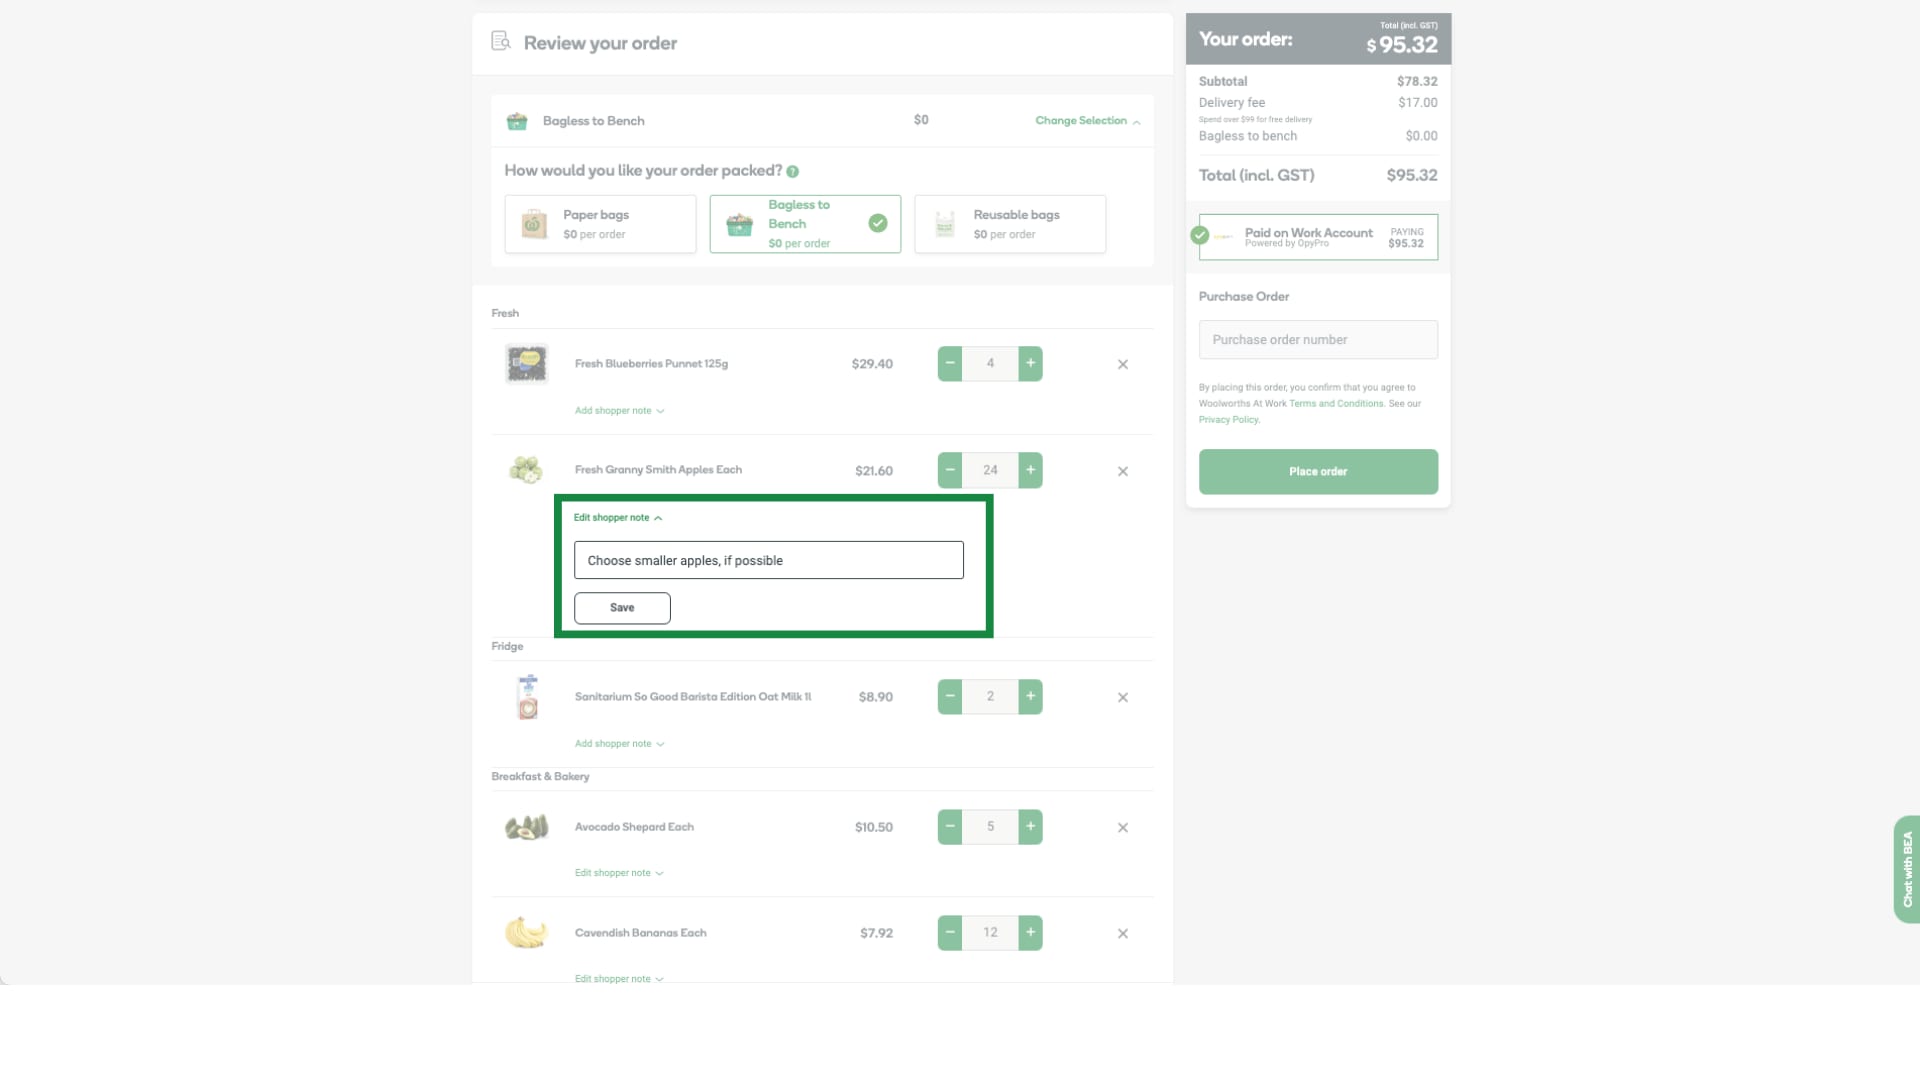Increase Avocado Shepard quantity
Screen dimensions: 1920x1080
tap(1030, 827)
